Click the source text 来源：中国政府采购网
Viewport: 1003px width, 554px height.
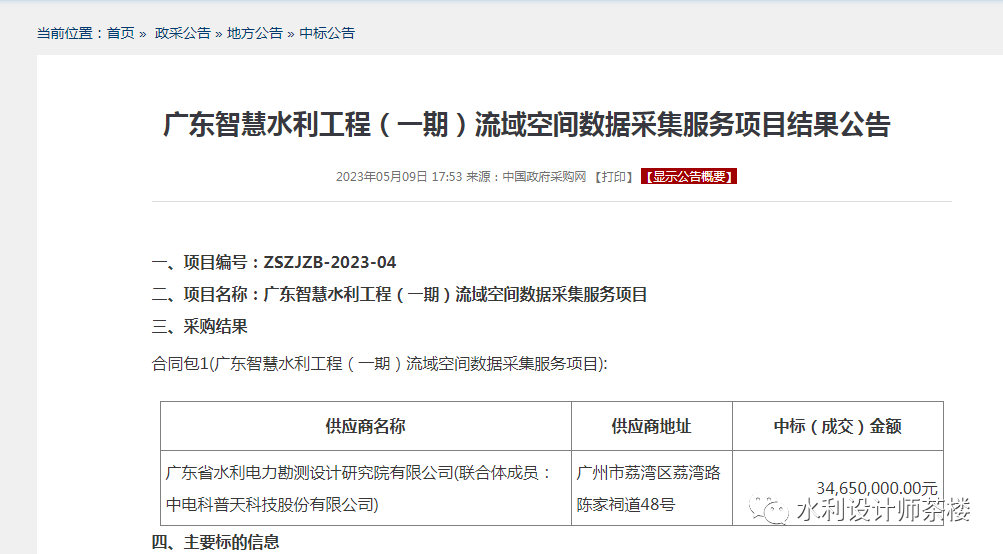coord(526,177)
